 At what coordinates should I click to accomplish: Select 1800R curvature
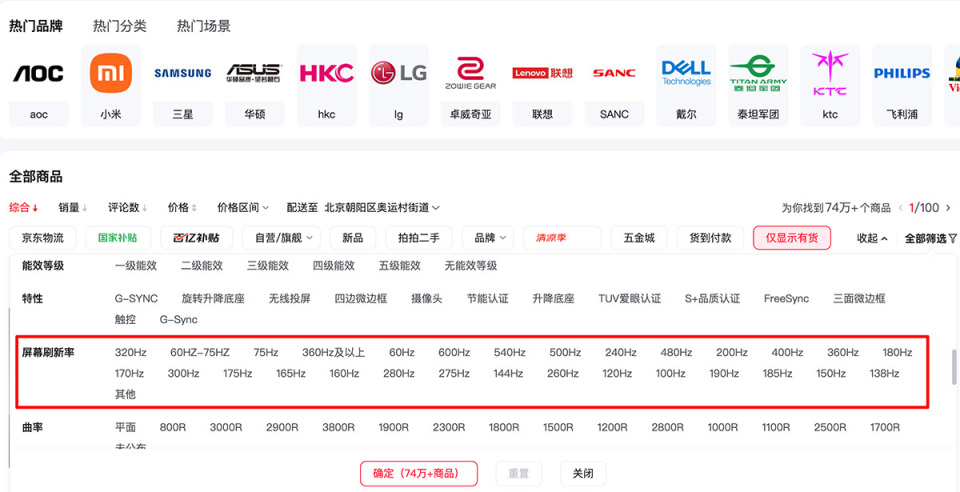[x=504, y=427]
